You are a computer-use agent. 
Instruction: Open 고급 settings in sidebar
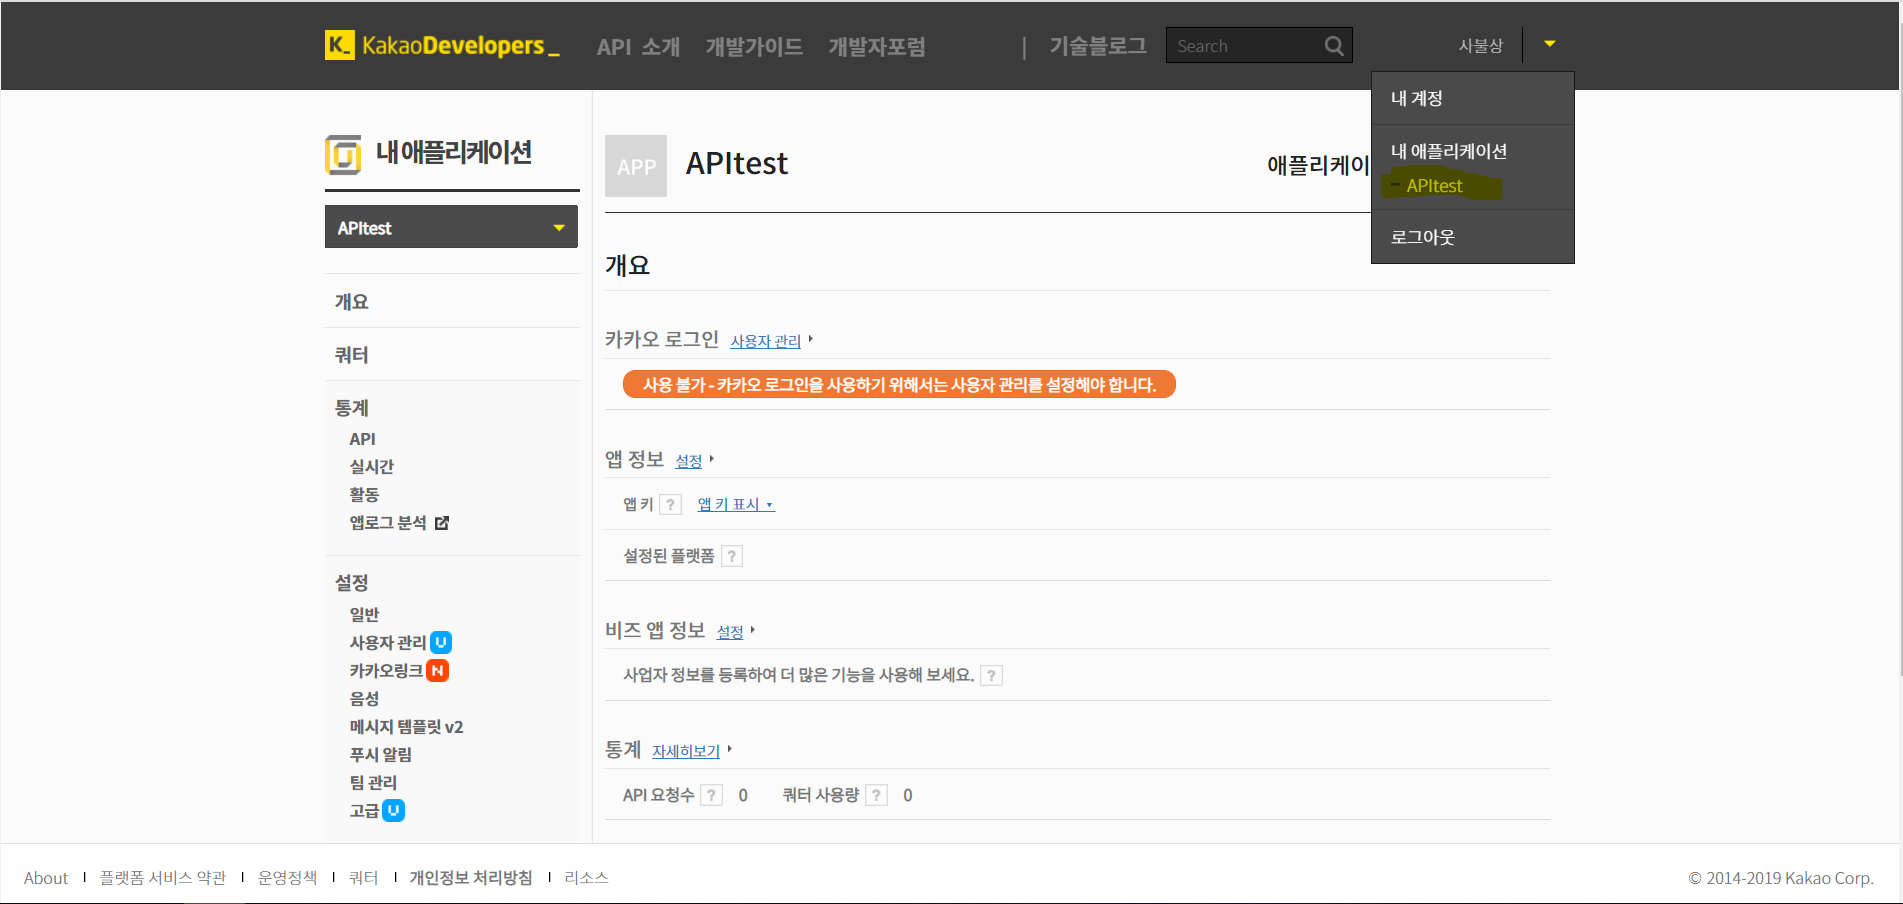[364, 810]
